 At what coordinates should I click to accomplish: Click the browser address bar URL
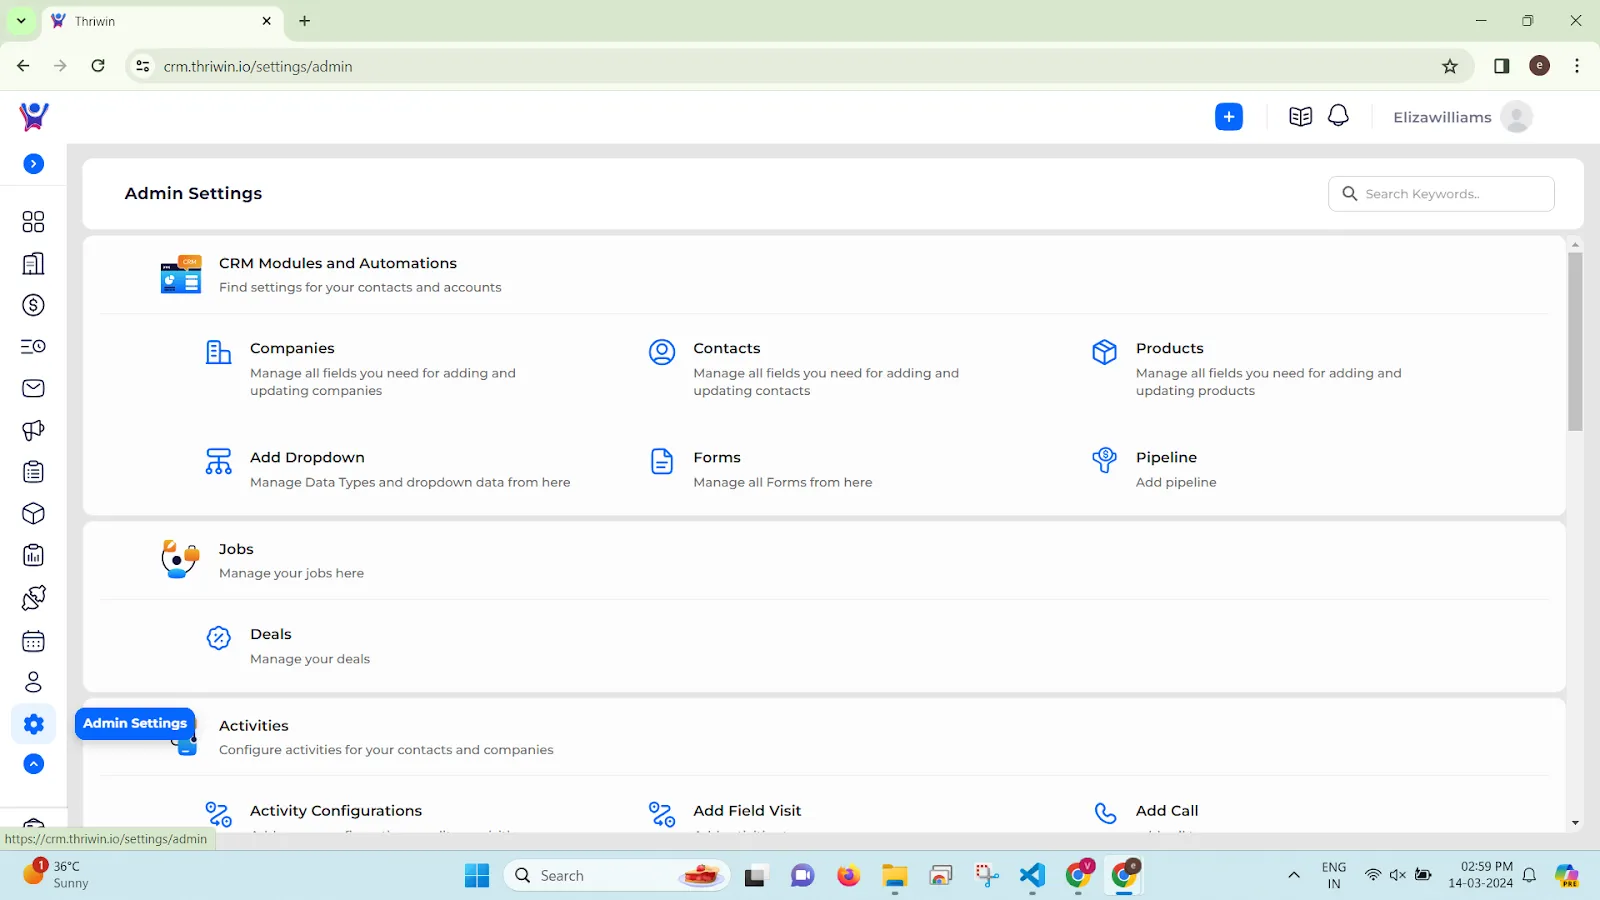[258, 67]
